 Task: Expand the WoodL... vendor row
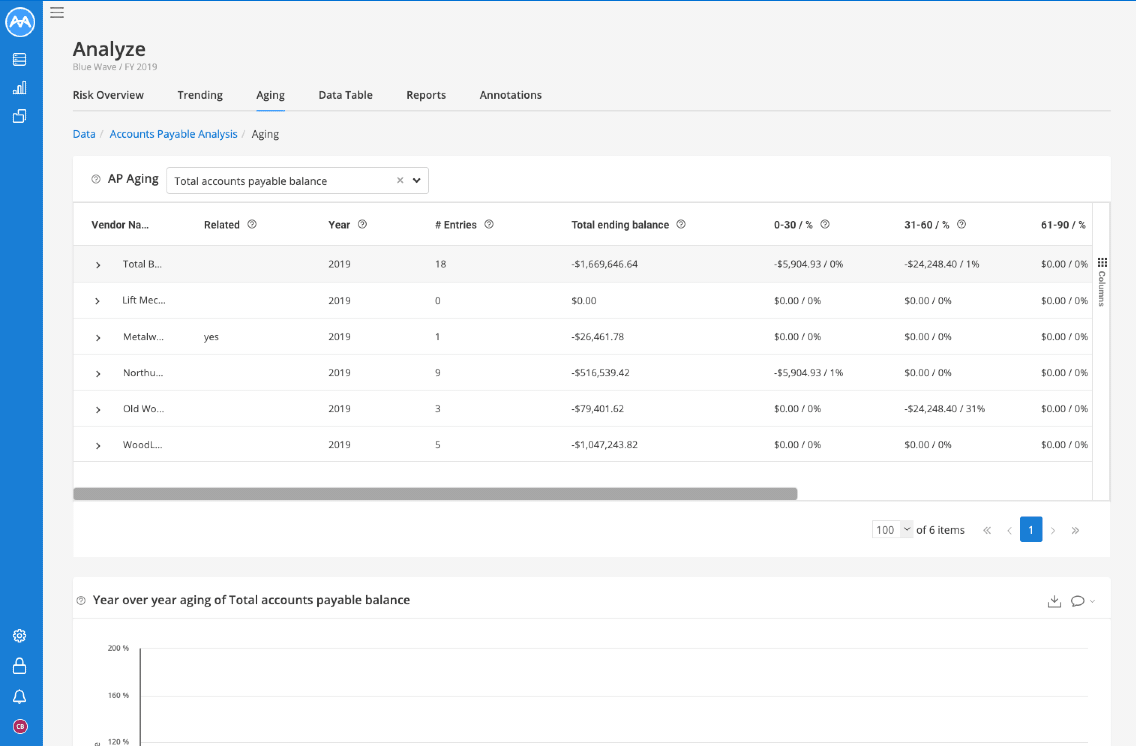pos(98,446)
